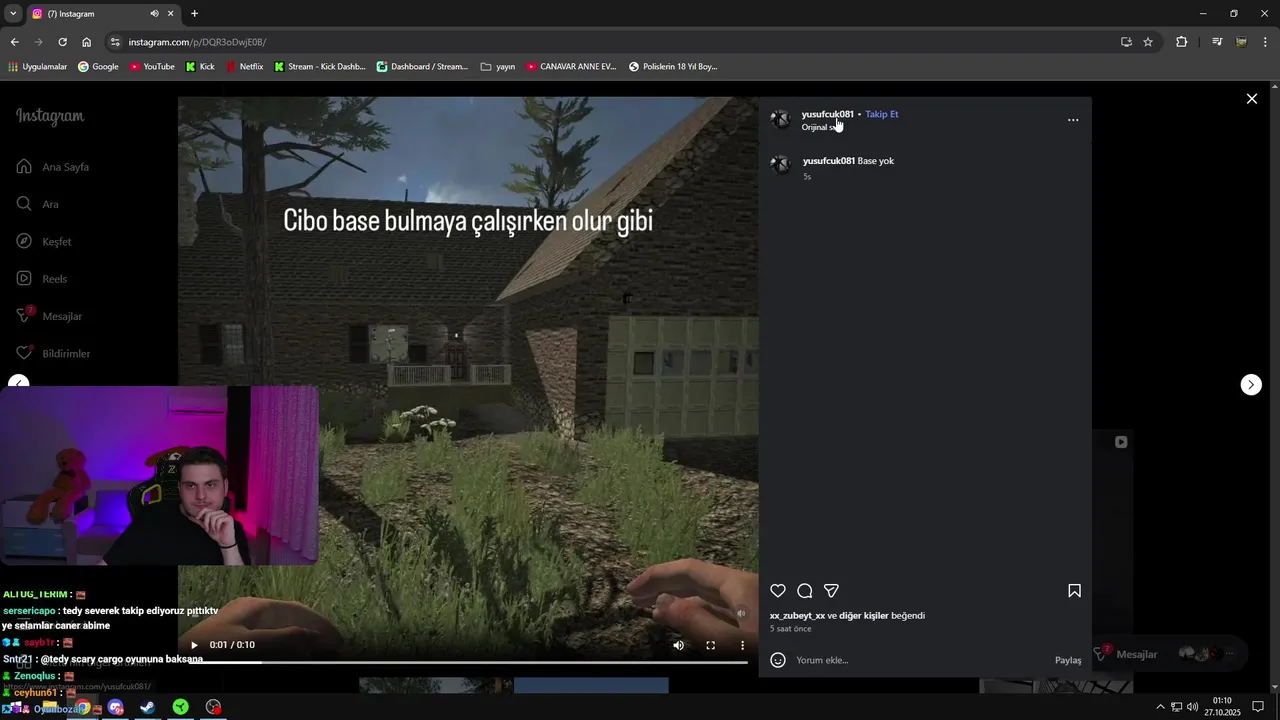View likes by diğer kişiler
The width and height of the screenshot is (1280, 720).
point(864,616)
